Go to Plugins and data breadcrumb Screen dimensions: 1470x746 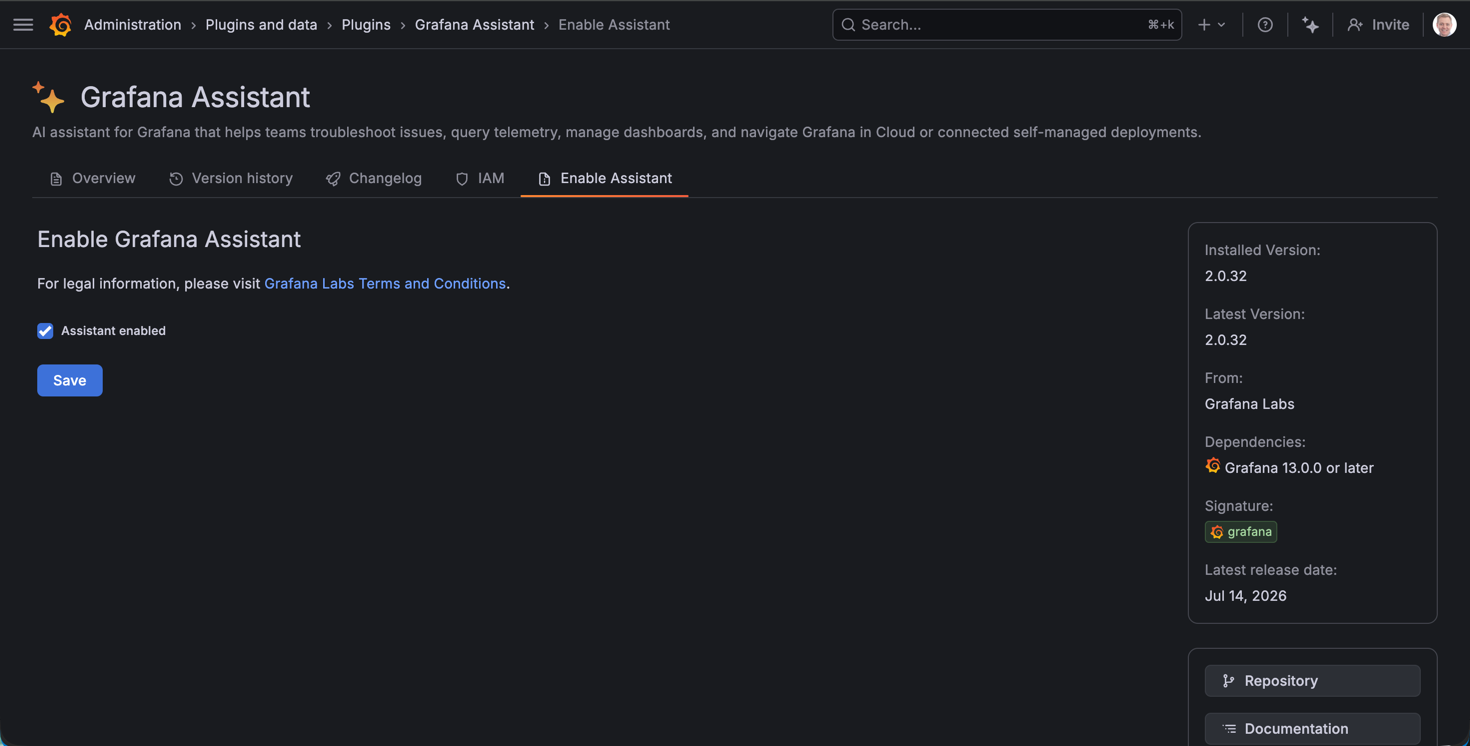[x=261, y=25]
